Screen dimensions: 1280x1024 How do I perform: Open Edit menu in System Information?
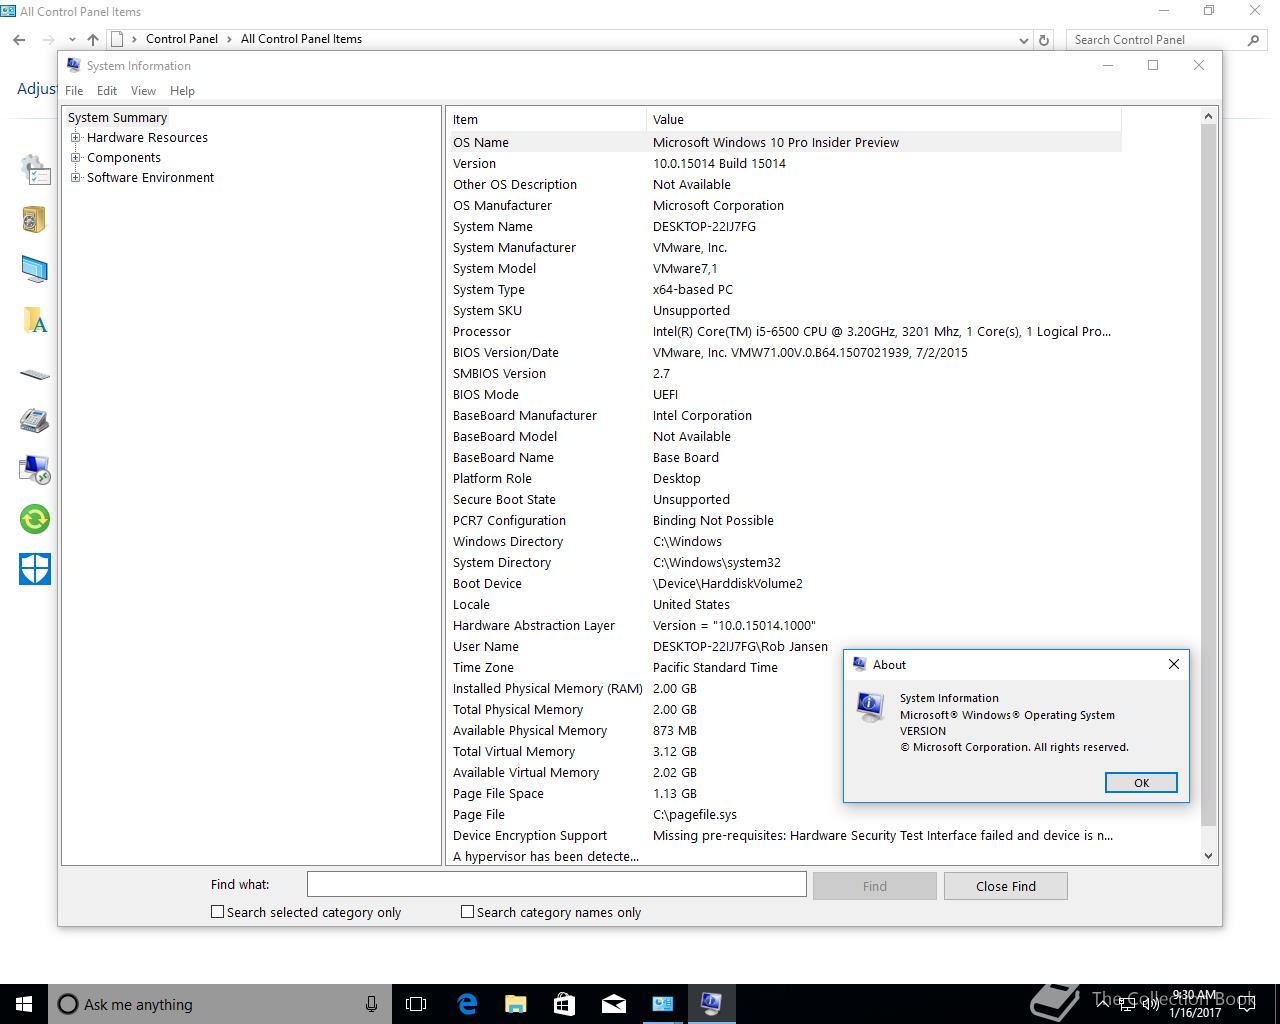(x=107, y=91)
